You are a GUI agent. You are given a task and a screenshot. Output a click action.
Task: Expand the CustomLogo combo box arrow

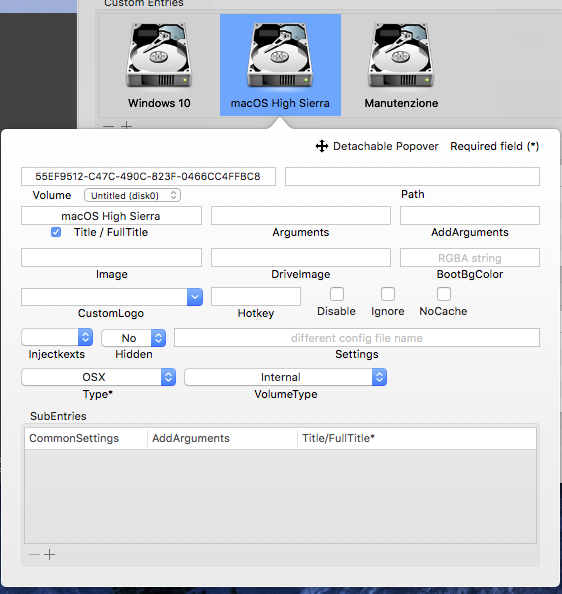195,297
